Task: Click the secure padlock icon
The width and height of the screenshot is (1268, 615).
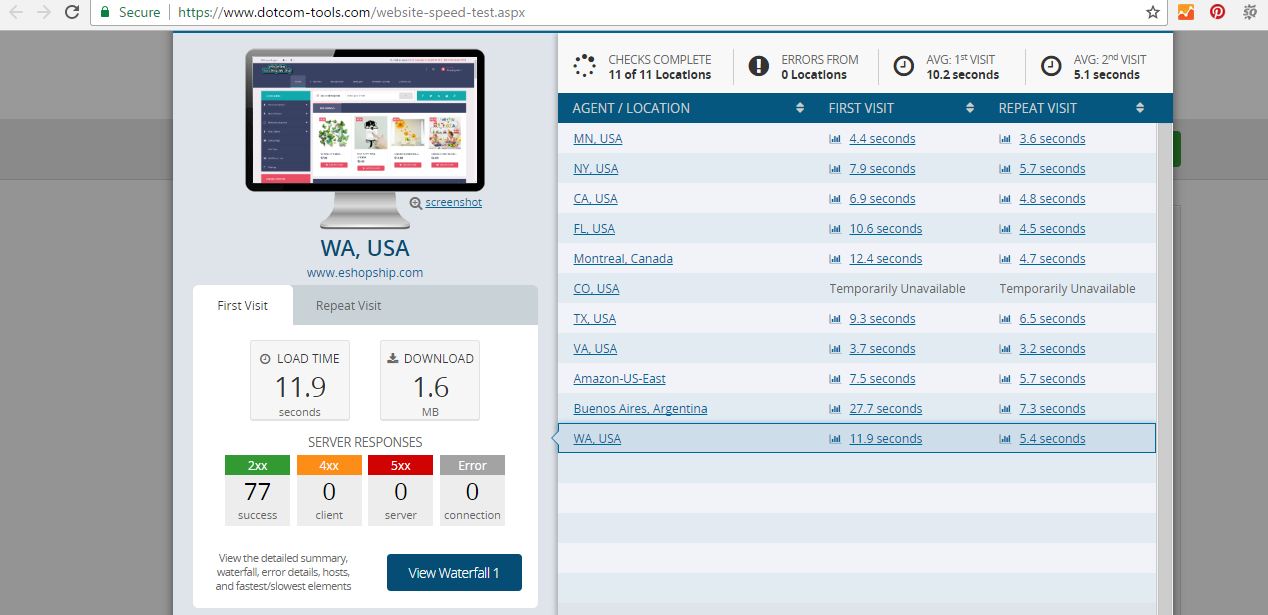Action: tap(105, 12)
